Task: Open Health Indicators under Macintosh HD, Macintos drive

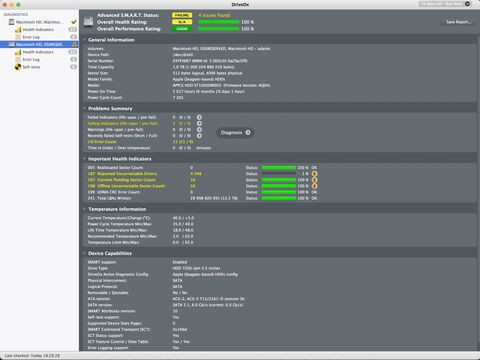Action: [x=38, y=30]
